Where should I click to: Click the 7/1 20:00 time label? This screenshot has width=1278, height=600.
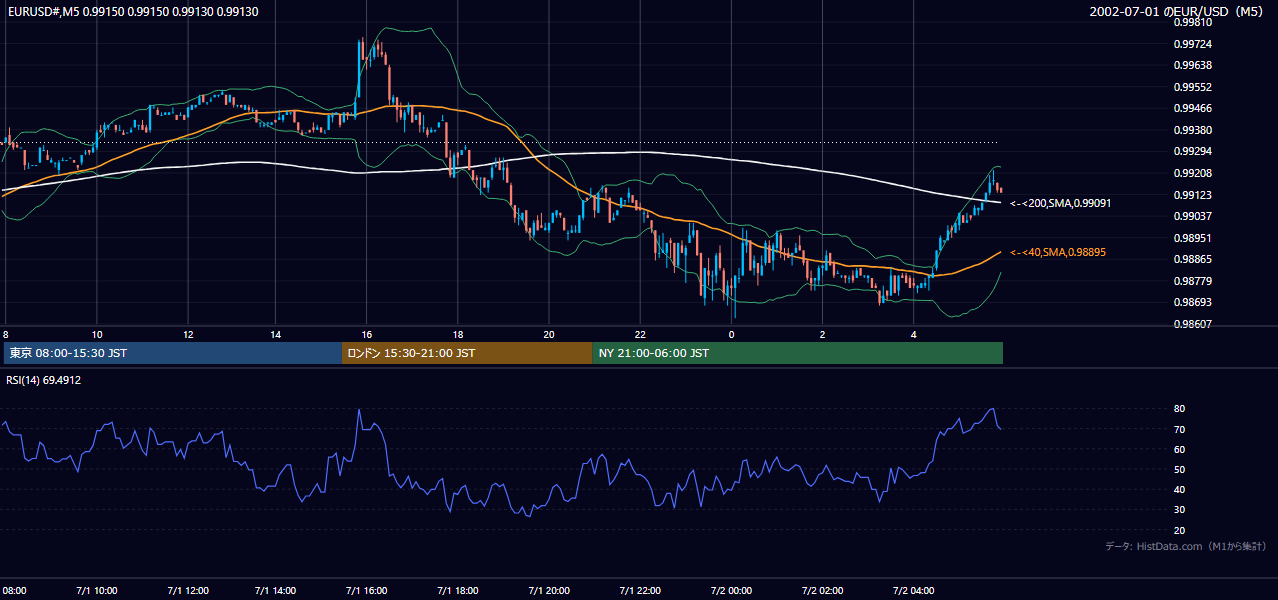tap(549, 590)
